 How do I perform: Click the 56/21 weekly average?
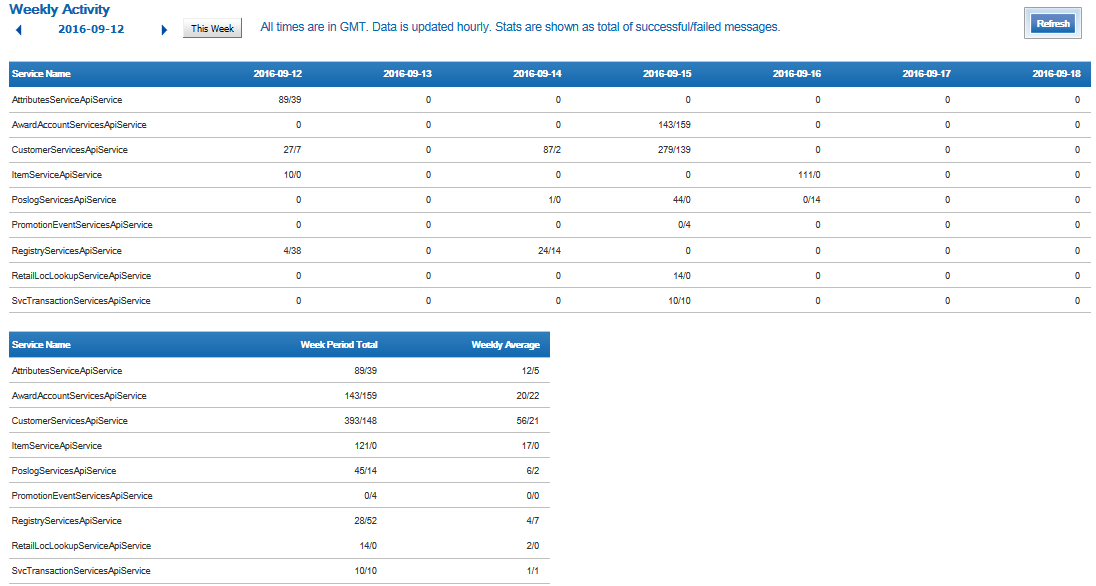click(528, 421)
